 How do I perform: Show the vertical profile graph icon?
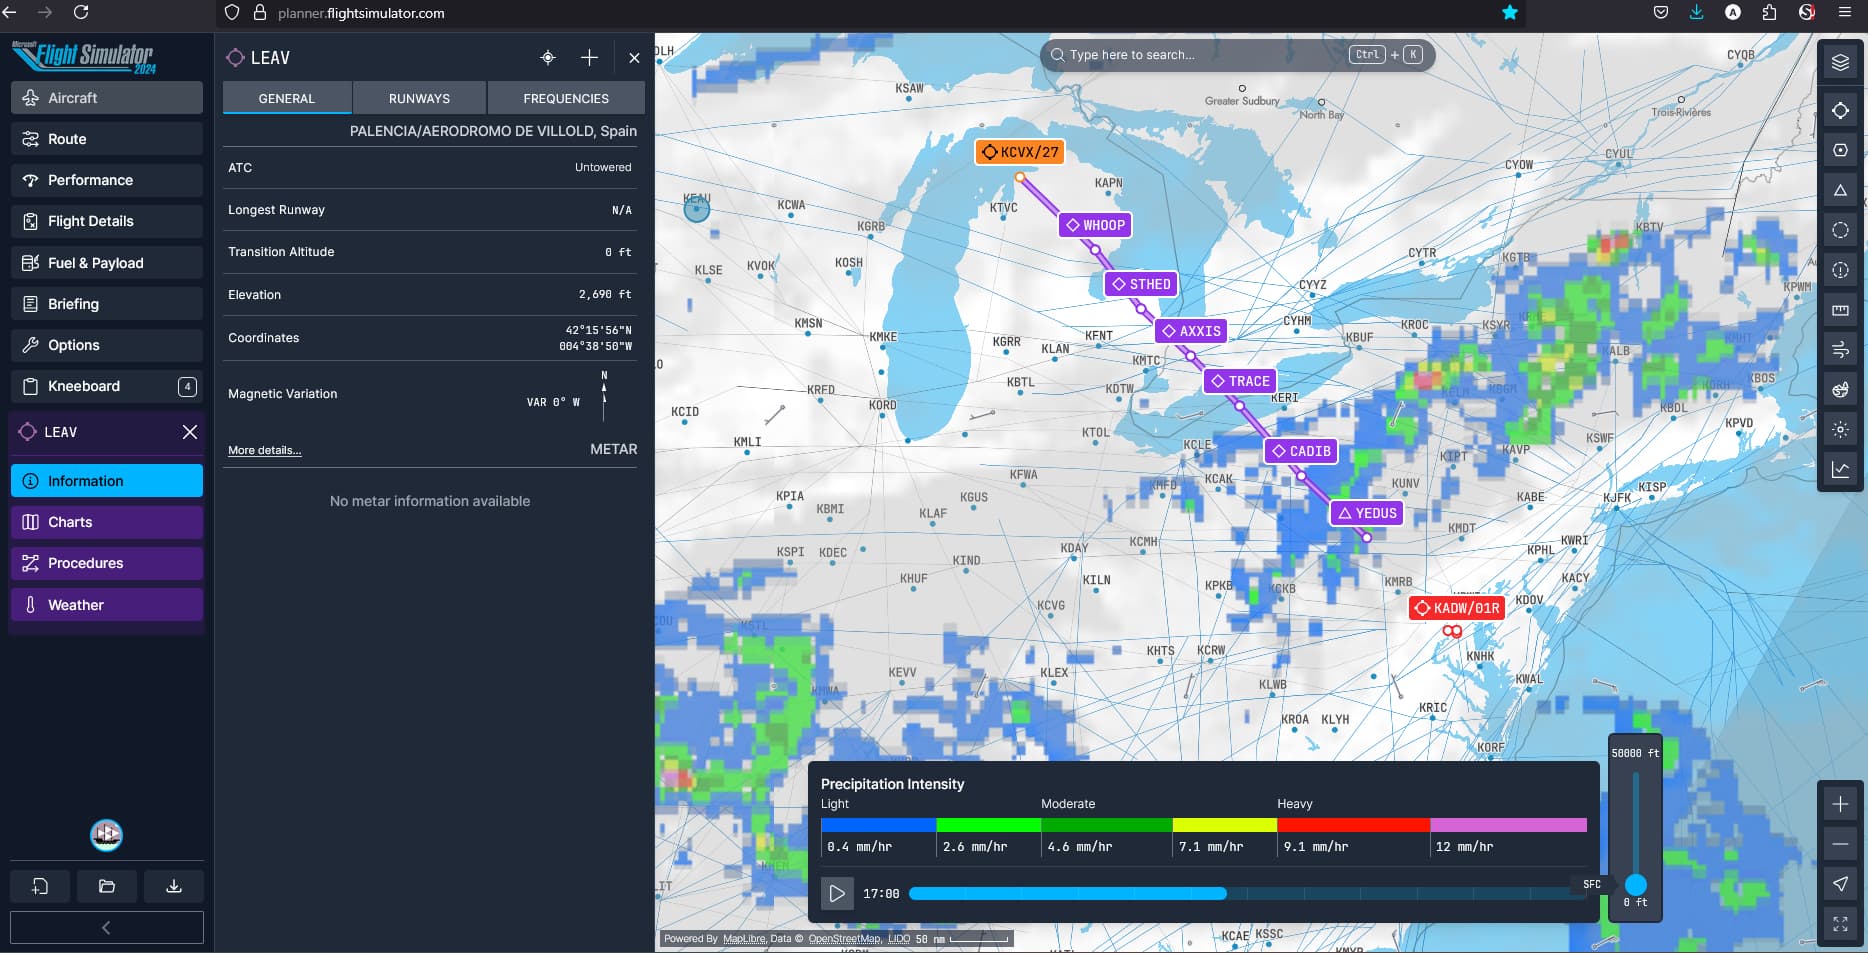[x=1840, y=469]
